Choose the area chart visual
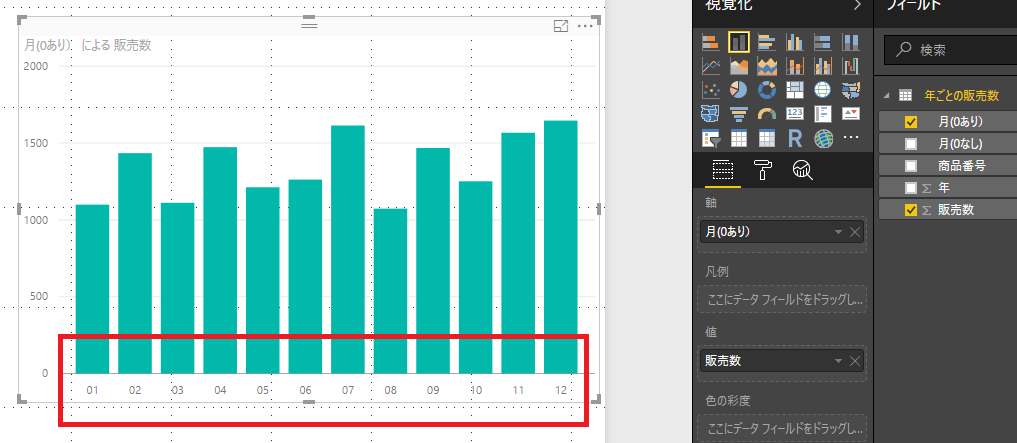The width and height of the screenshot is (1017, 443). pyautogui.click(x=739, y=66)
